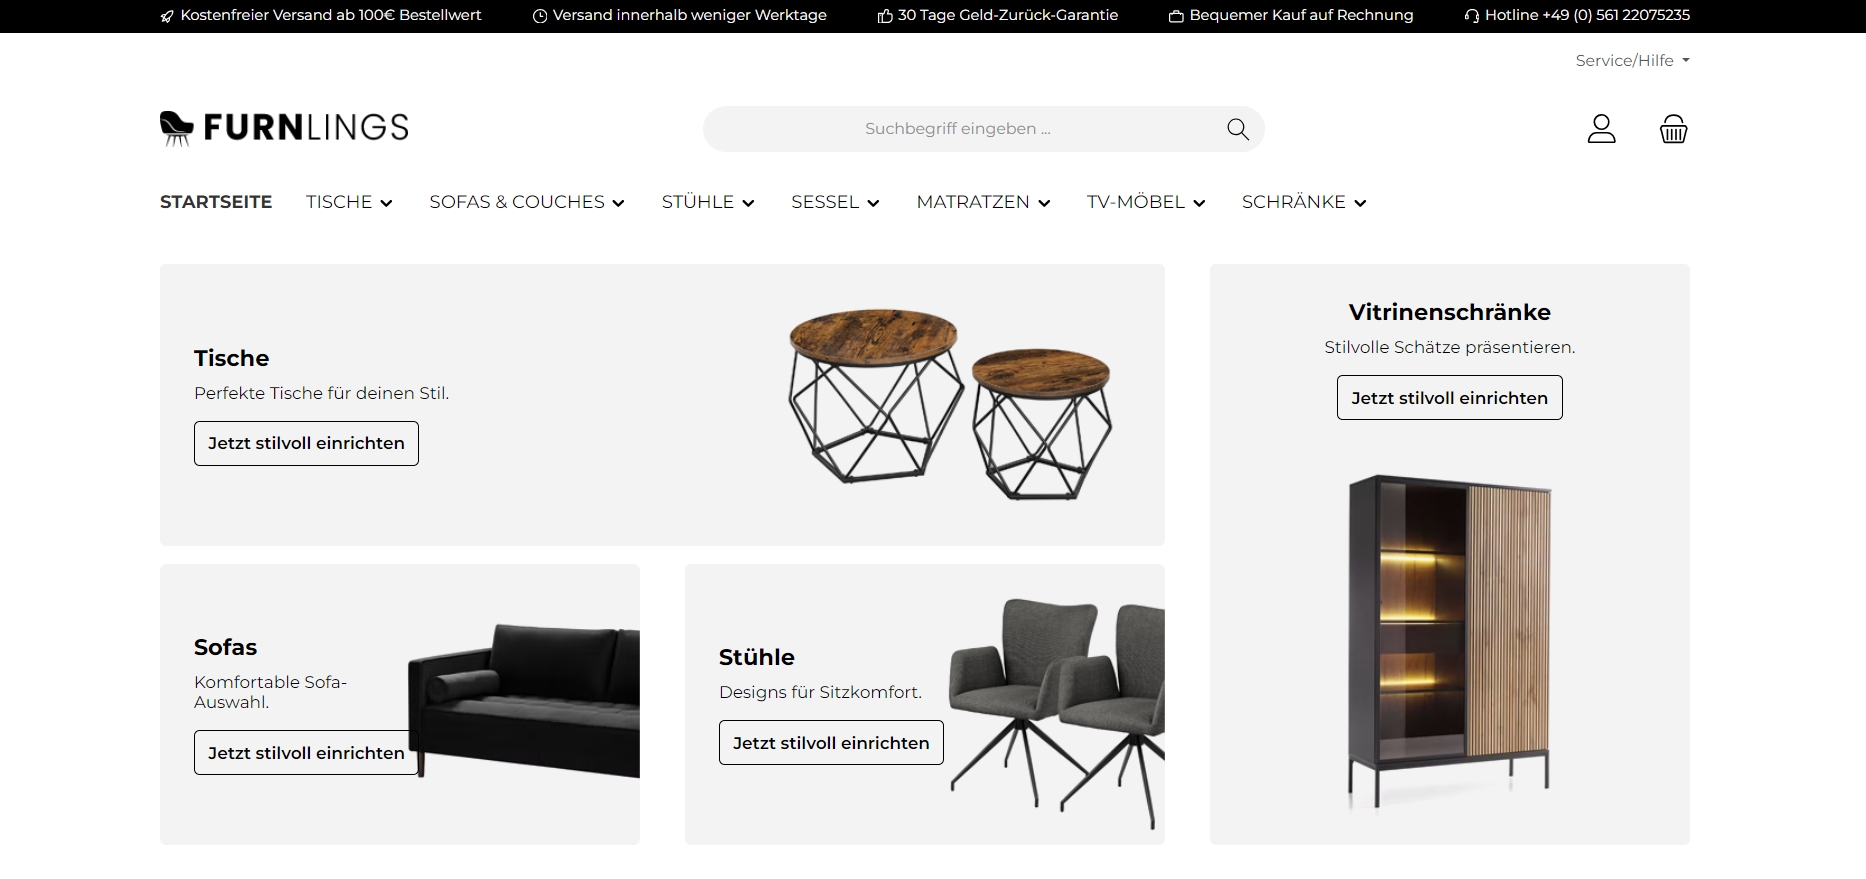This screenshot has height=879, width=1866.
Task: Click the display cabinet product image
Action: click(1449, 640)
